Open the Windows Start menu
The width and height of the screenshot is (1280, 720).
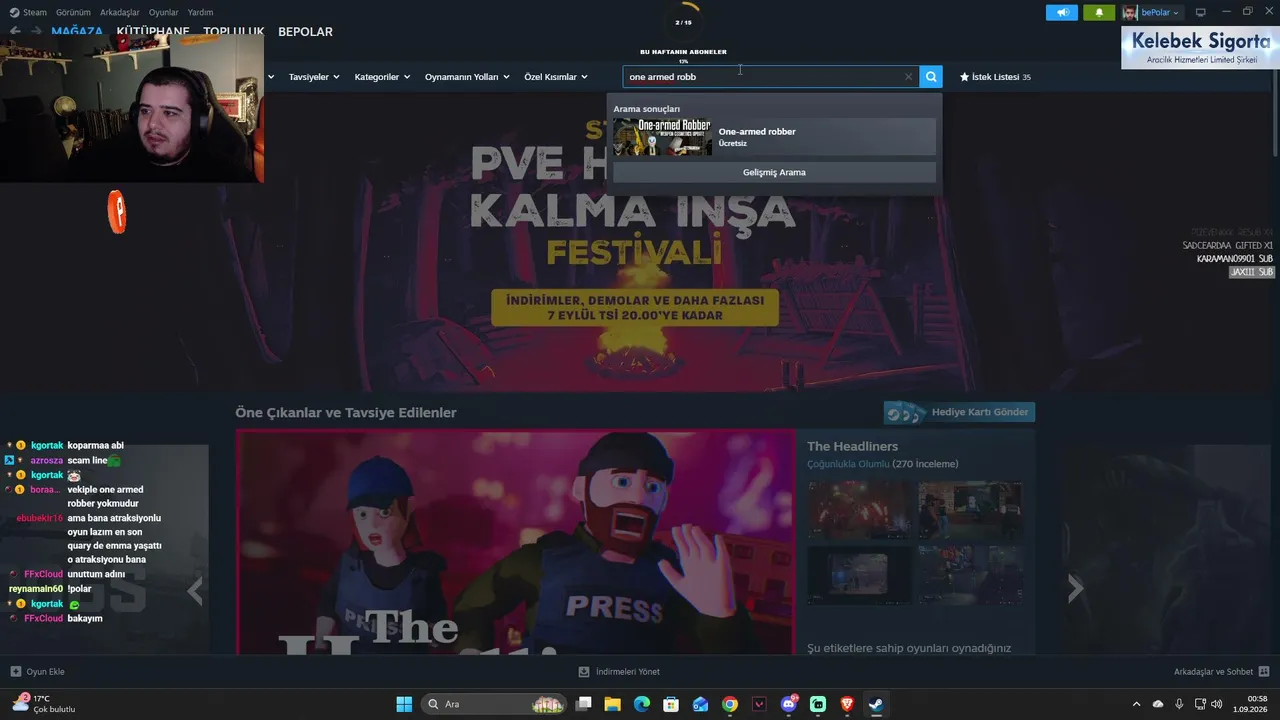tap(404, 704)
